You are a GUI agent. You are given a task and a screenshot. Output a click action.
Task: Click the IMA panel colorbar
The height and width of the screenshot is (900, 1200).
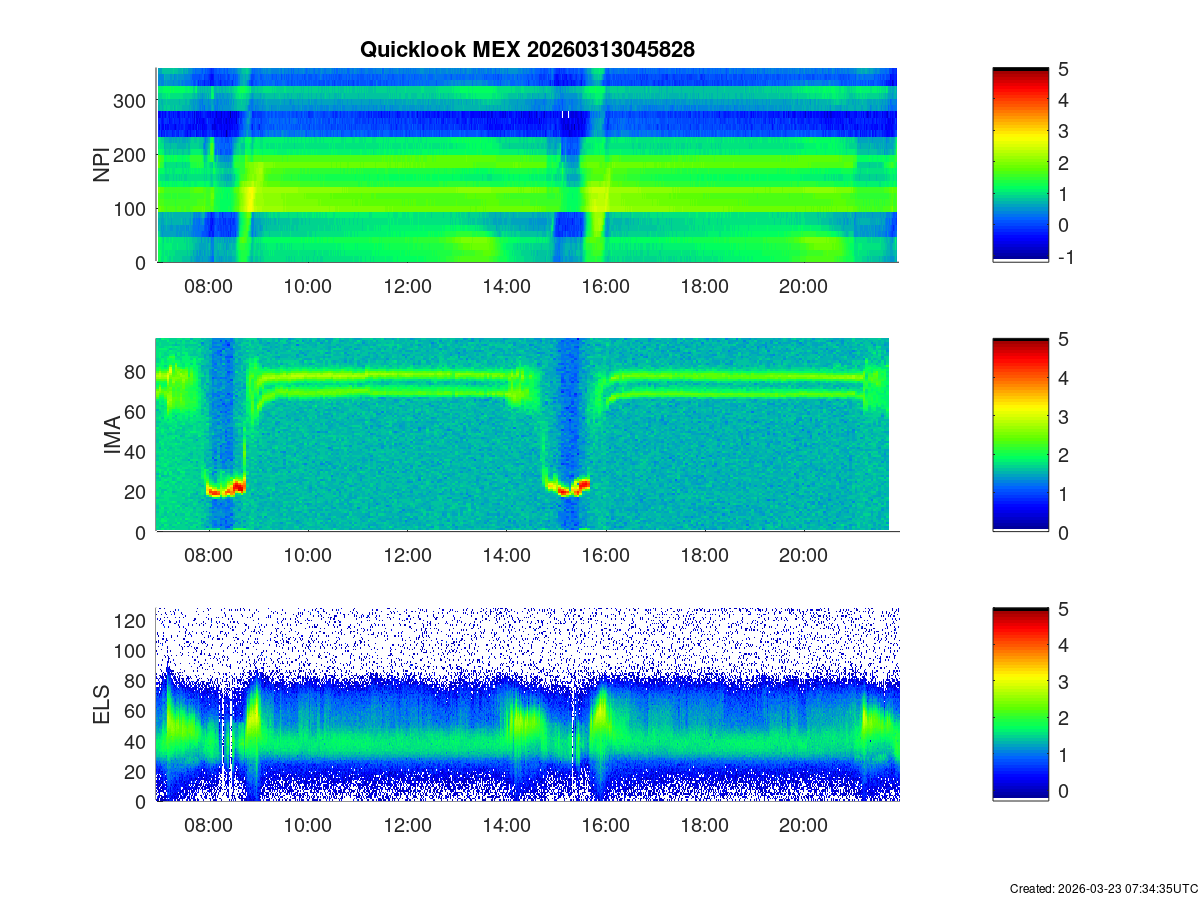point(1020,435)
